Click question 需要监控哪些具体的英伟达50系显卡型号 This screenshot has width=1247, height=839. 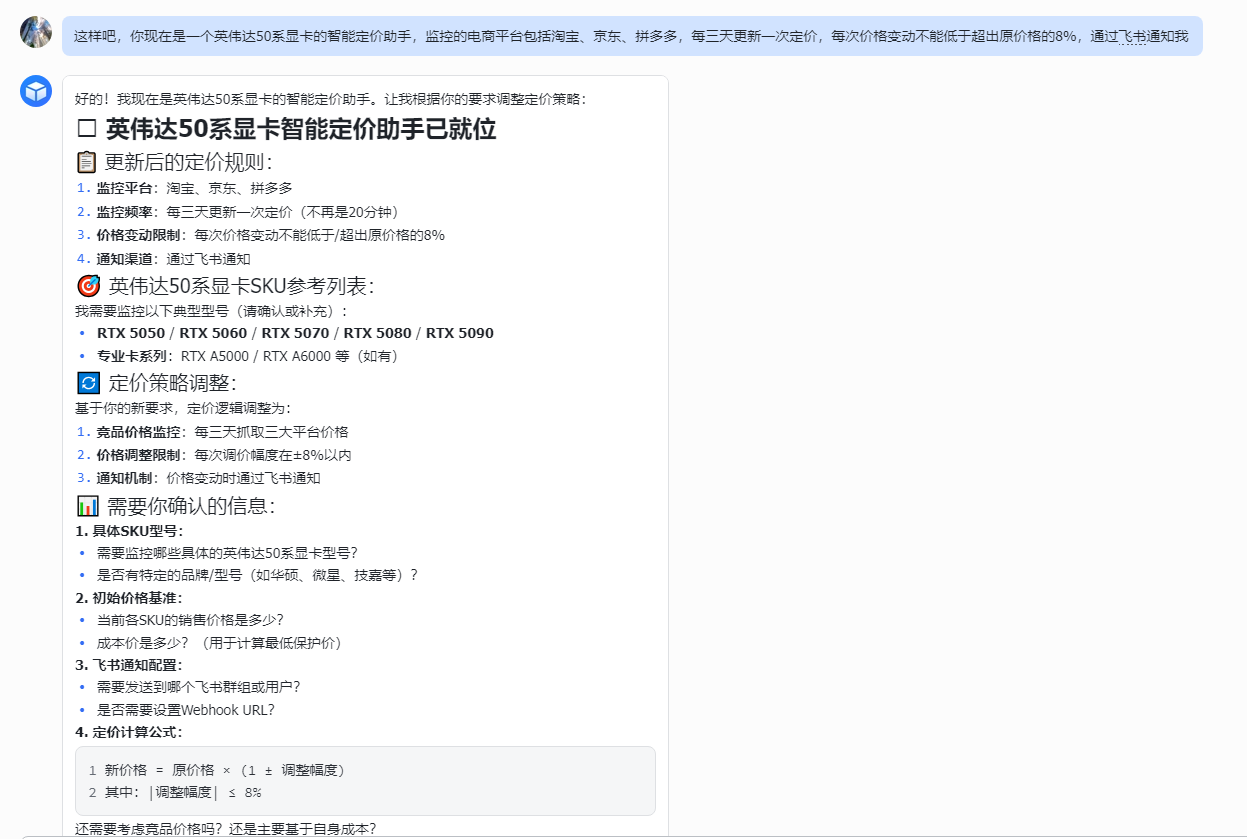coord(227,553)
